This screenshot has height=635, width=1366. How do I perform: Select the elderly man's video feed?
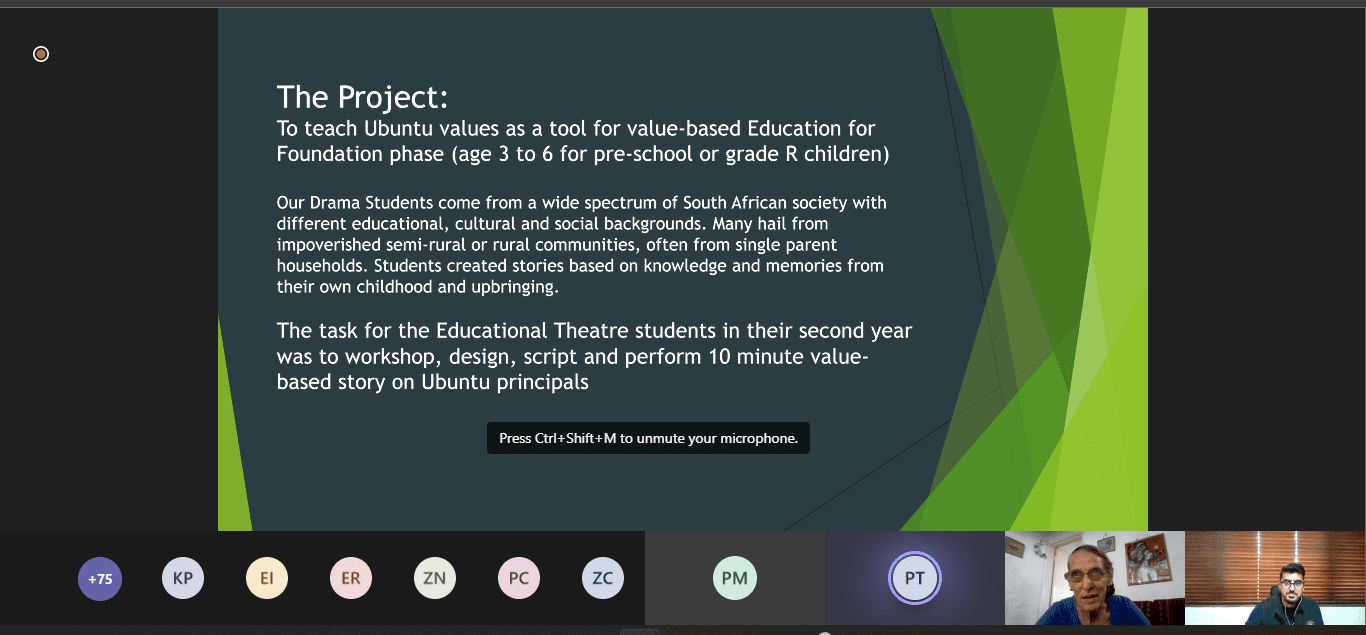tap(1094, 578)
